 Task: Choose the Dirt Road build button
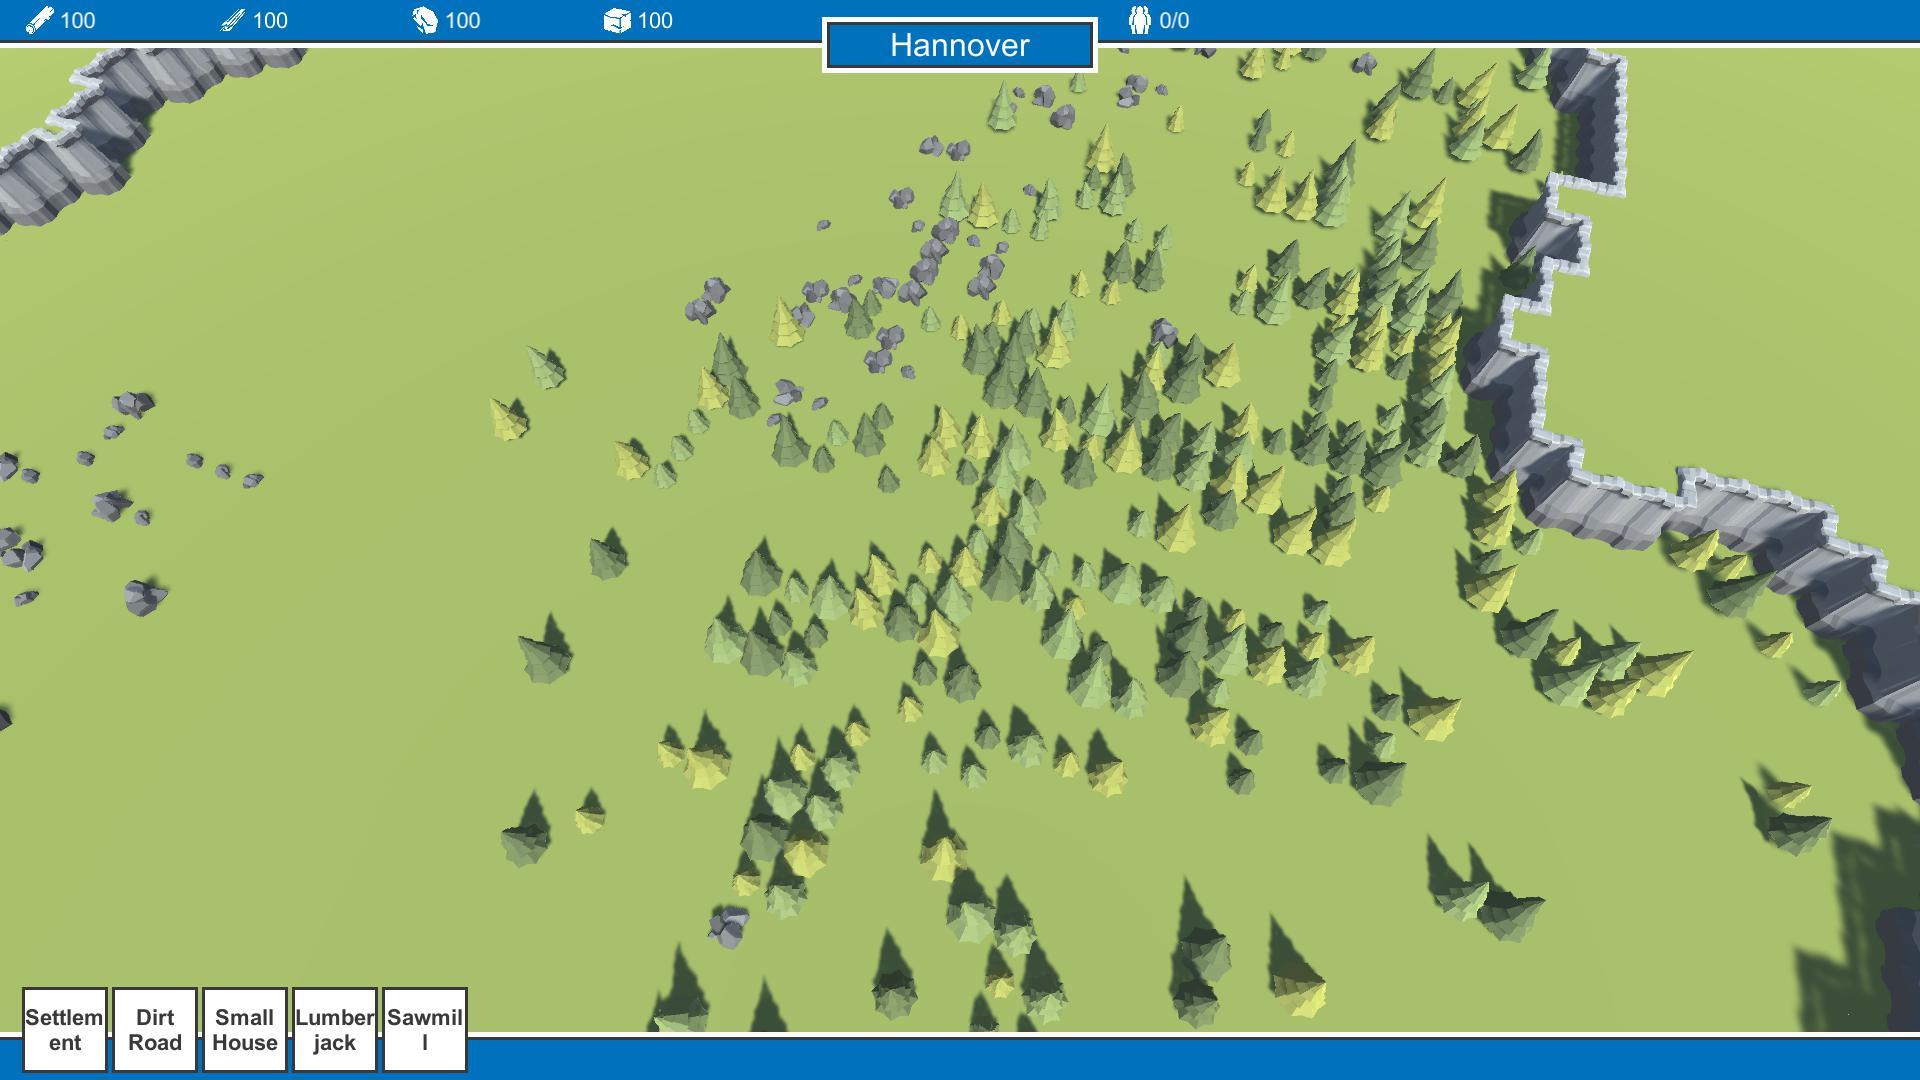(x=155, y=1029)
